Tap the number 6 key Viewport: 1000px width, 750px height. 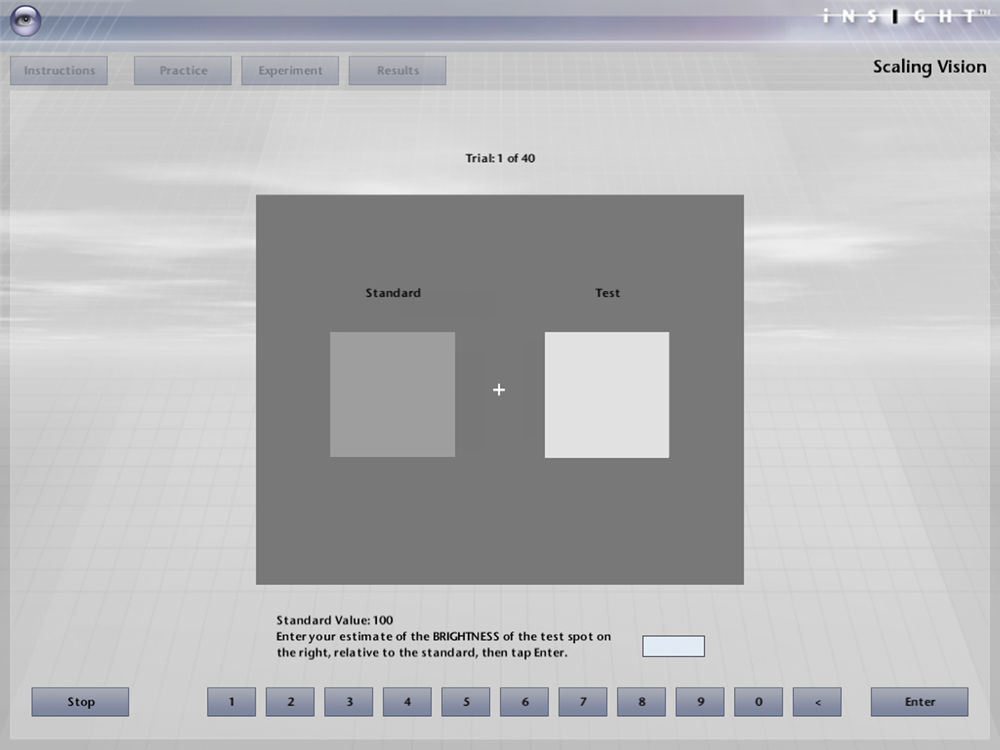(x=524, y=702)
